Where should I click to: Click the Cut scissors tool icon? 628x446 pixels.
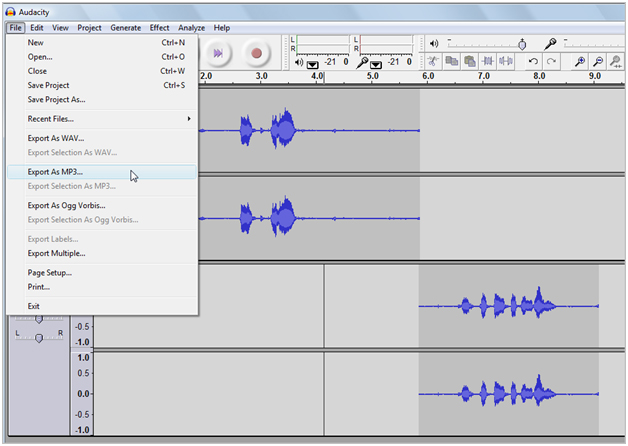433,61
